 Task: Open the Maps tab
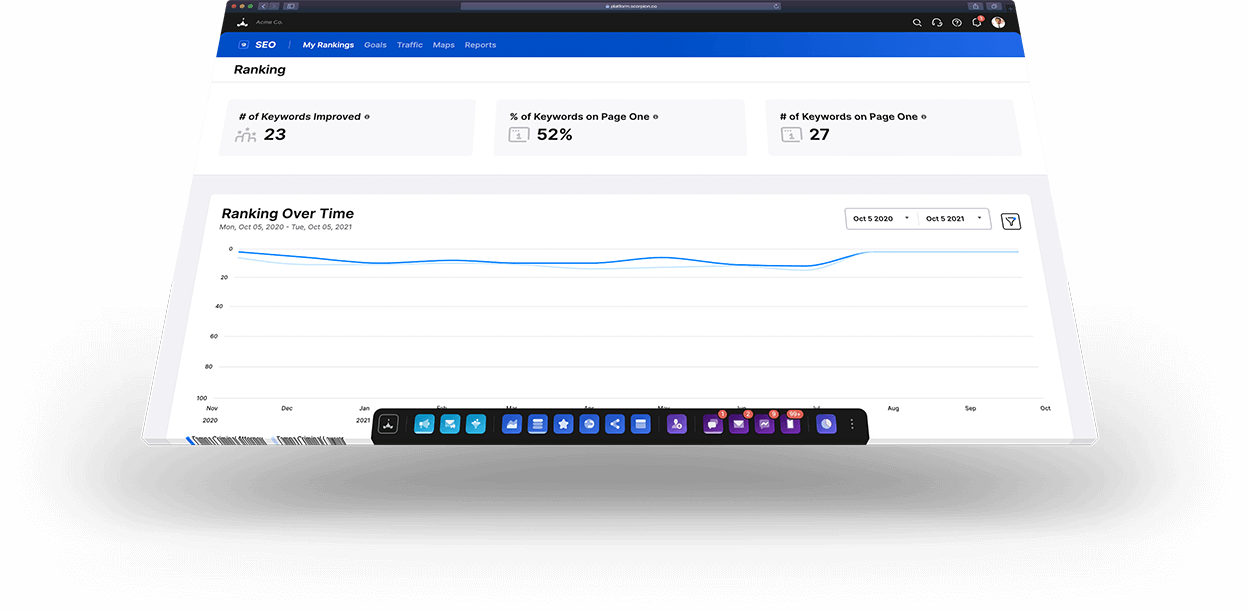pos(443,45)
